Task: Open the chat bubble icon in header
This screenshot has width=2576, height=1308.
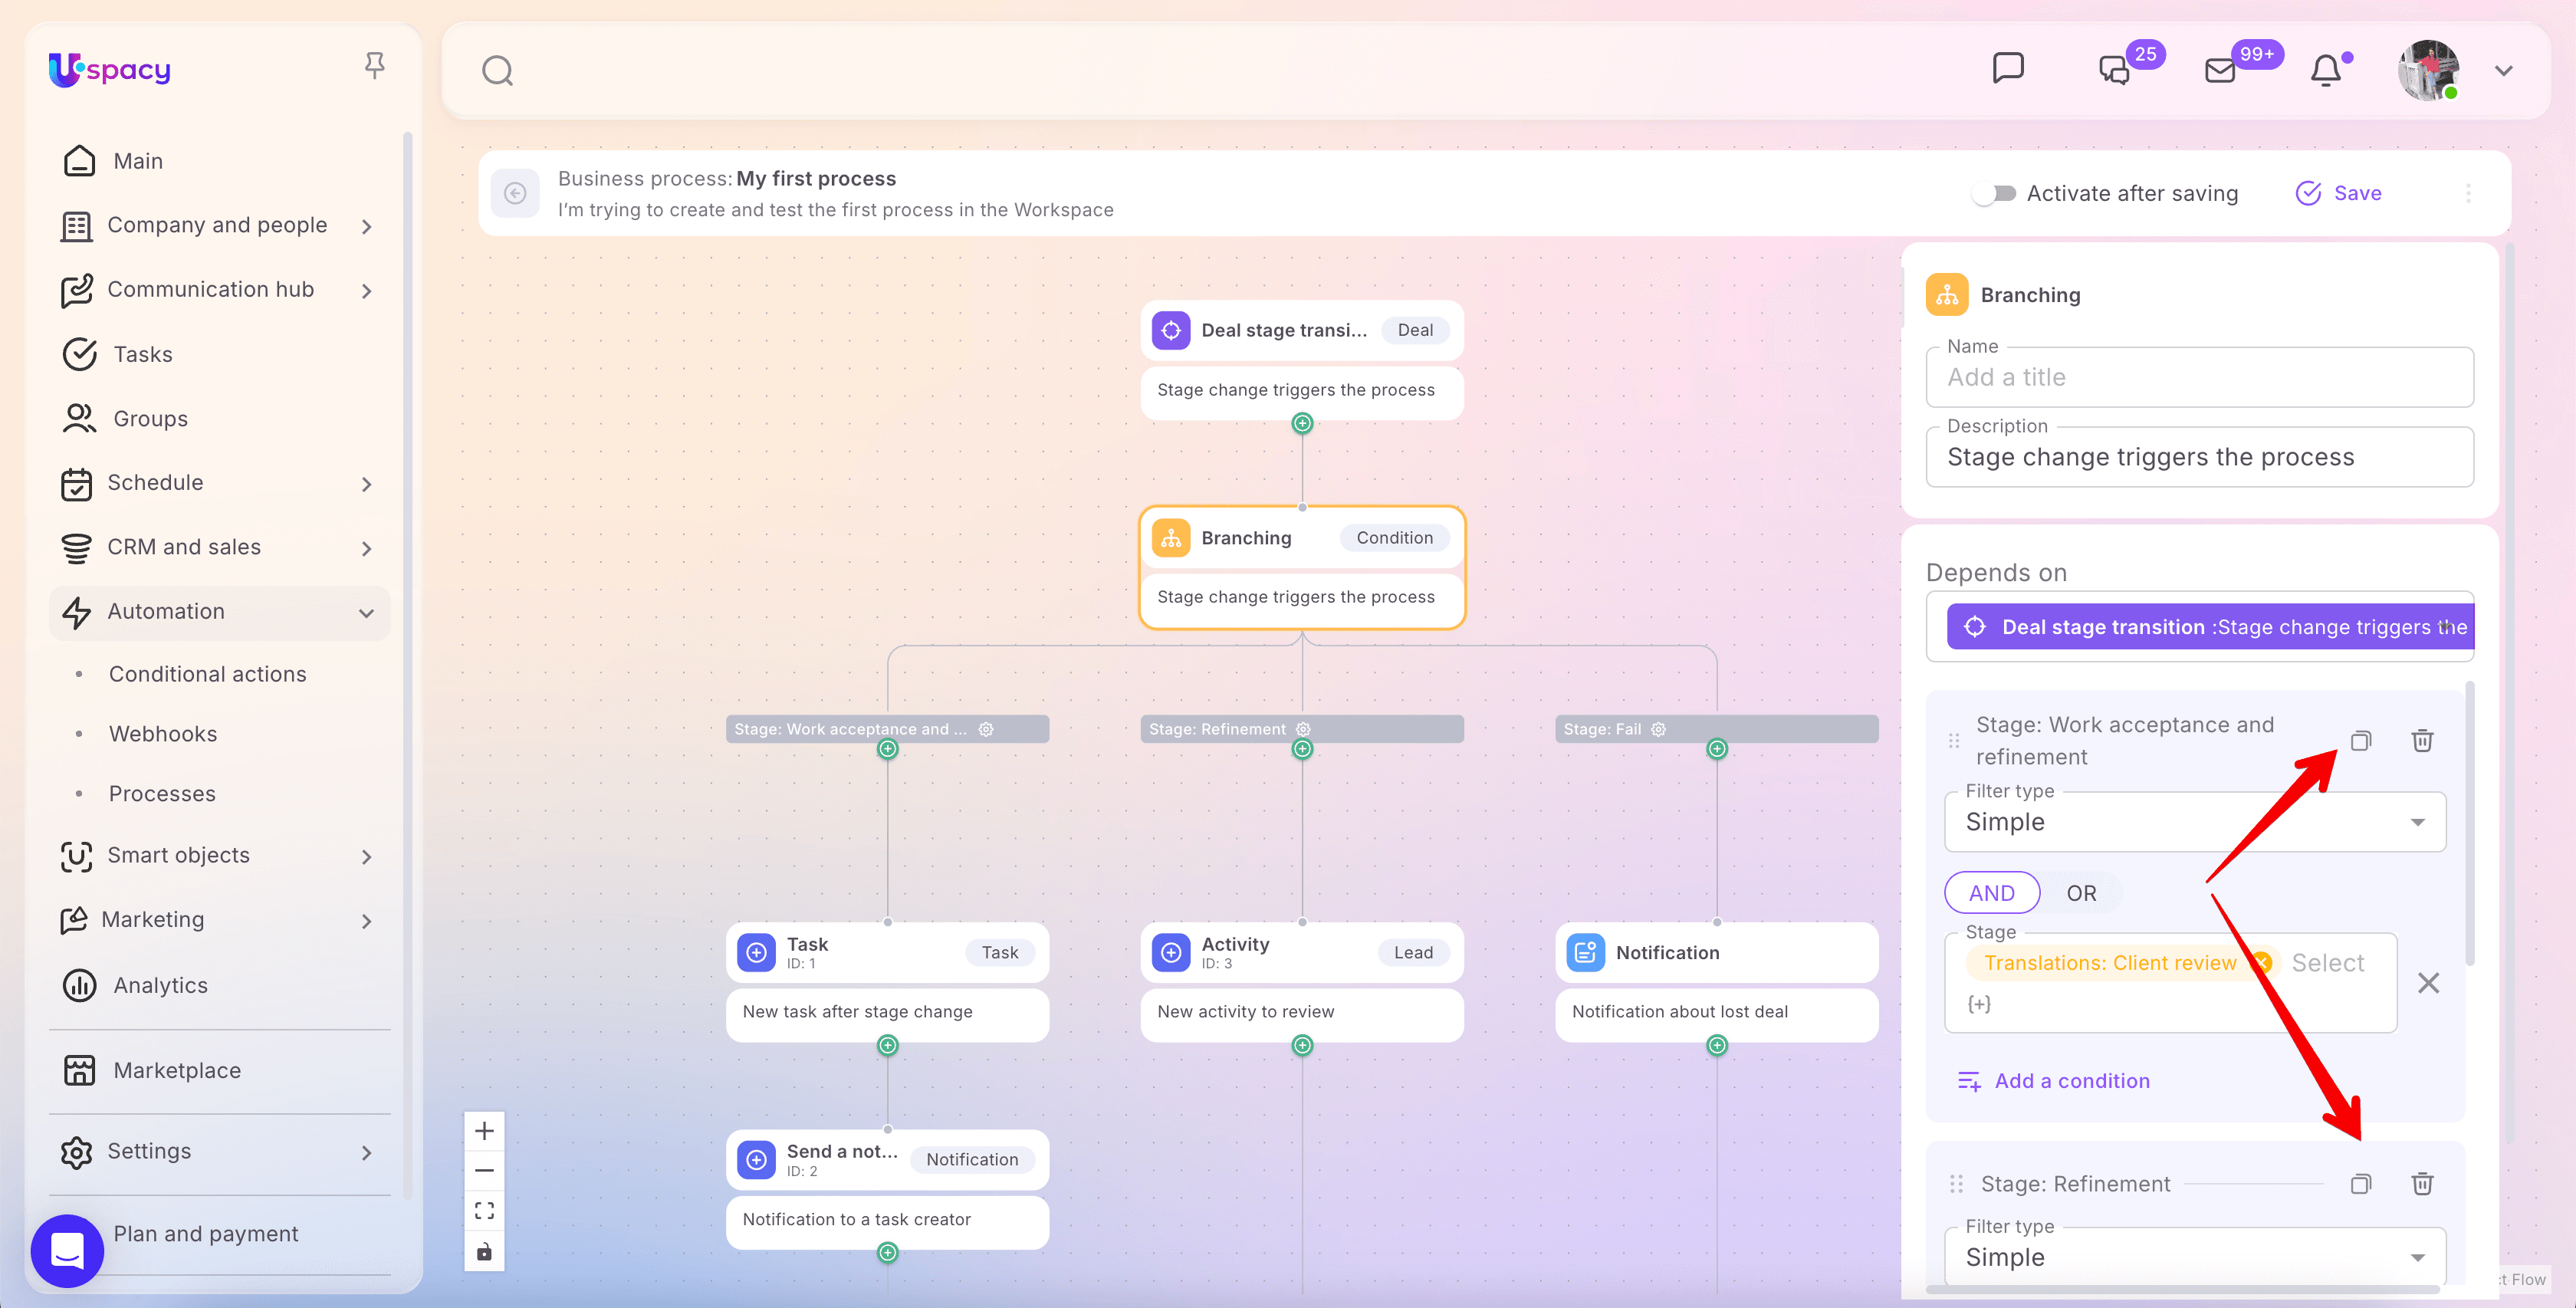Action: (x=2008, y=69)
